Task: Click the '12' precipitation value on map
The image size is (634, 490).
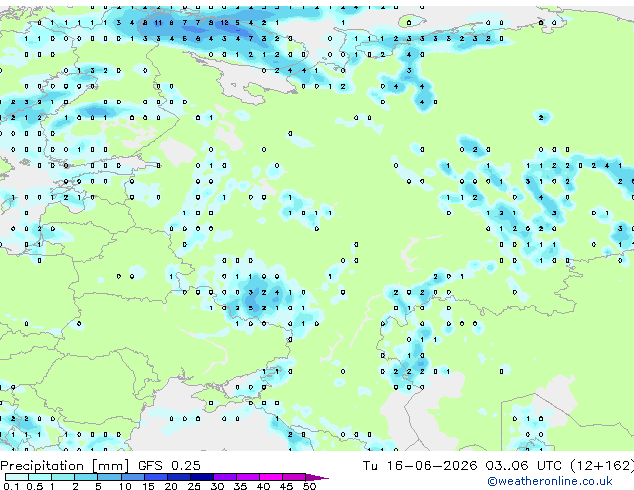Action: (x=224, y=23)
